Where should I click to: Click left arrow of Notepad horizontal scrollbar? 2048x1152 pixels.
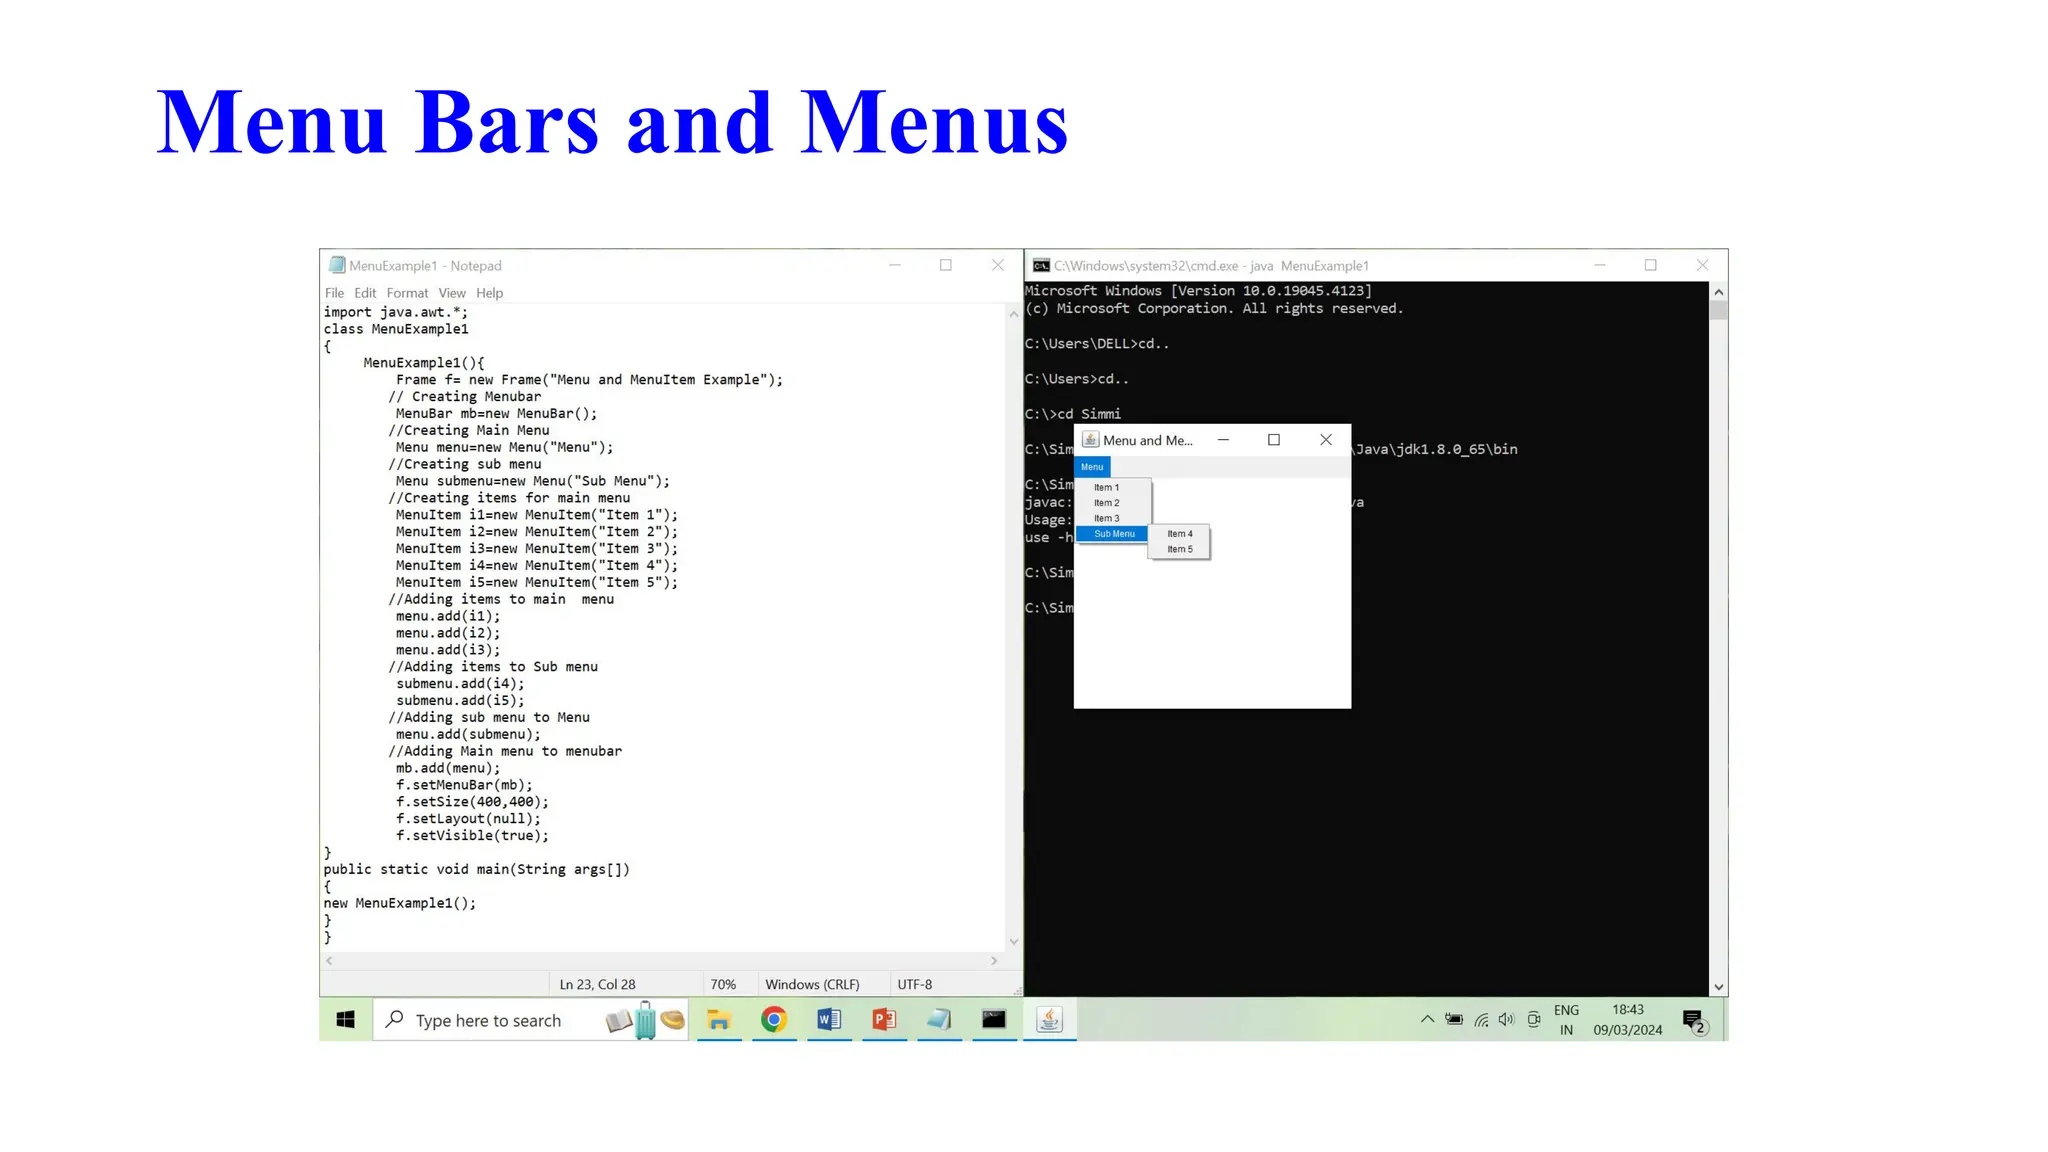(x=329, y=961)
